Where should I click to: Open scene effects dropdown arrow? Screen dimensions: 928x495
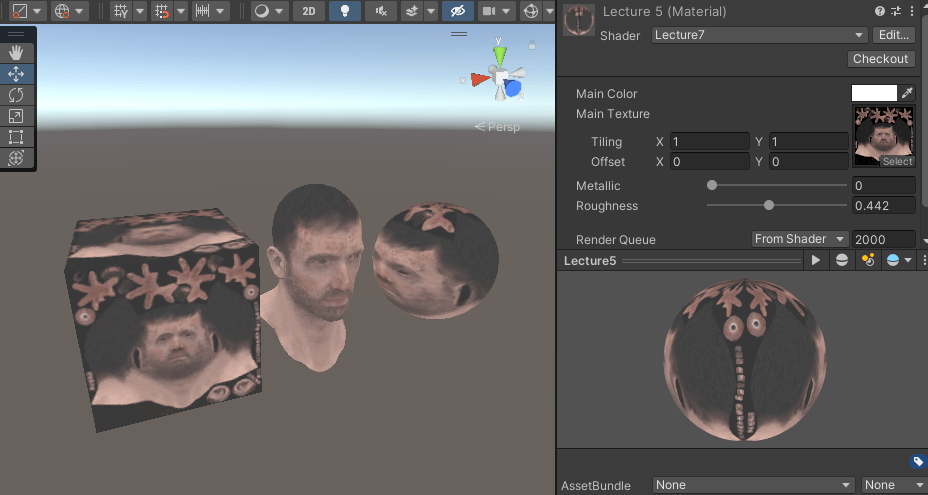pyautogui.click(x=431, y=11)
